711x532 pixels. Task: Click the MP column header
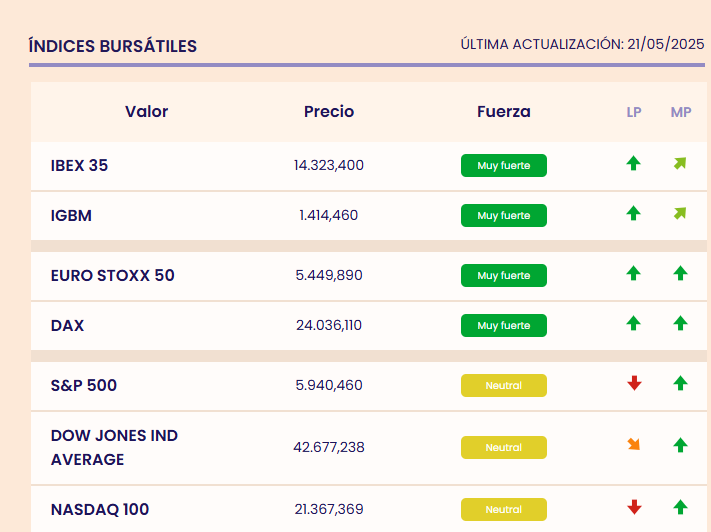coord(681,112)
